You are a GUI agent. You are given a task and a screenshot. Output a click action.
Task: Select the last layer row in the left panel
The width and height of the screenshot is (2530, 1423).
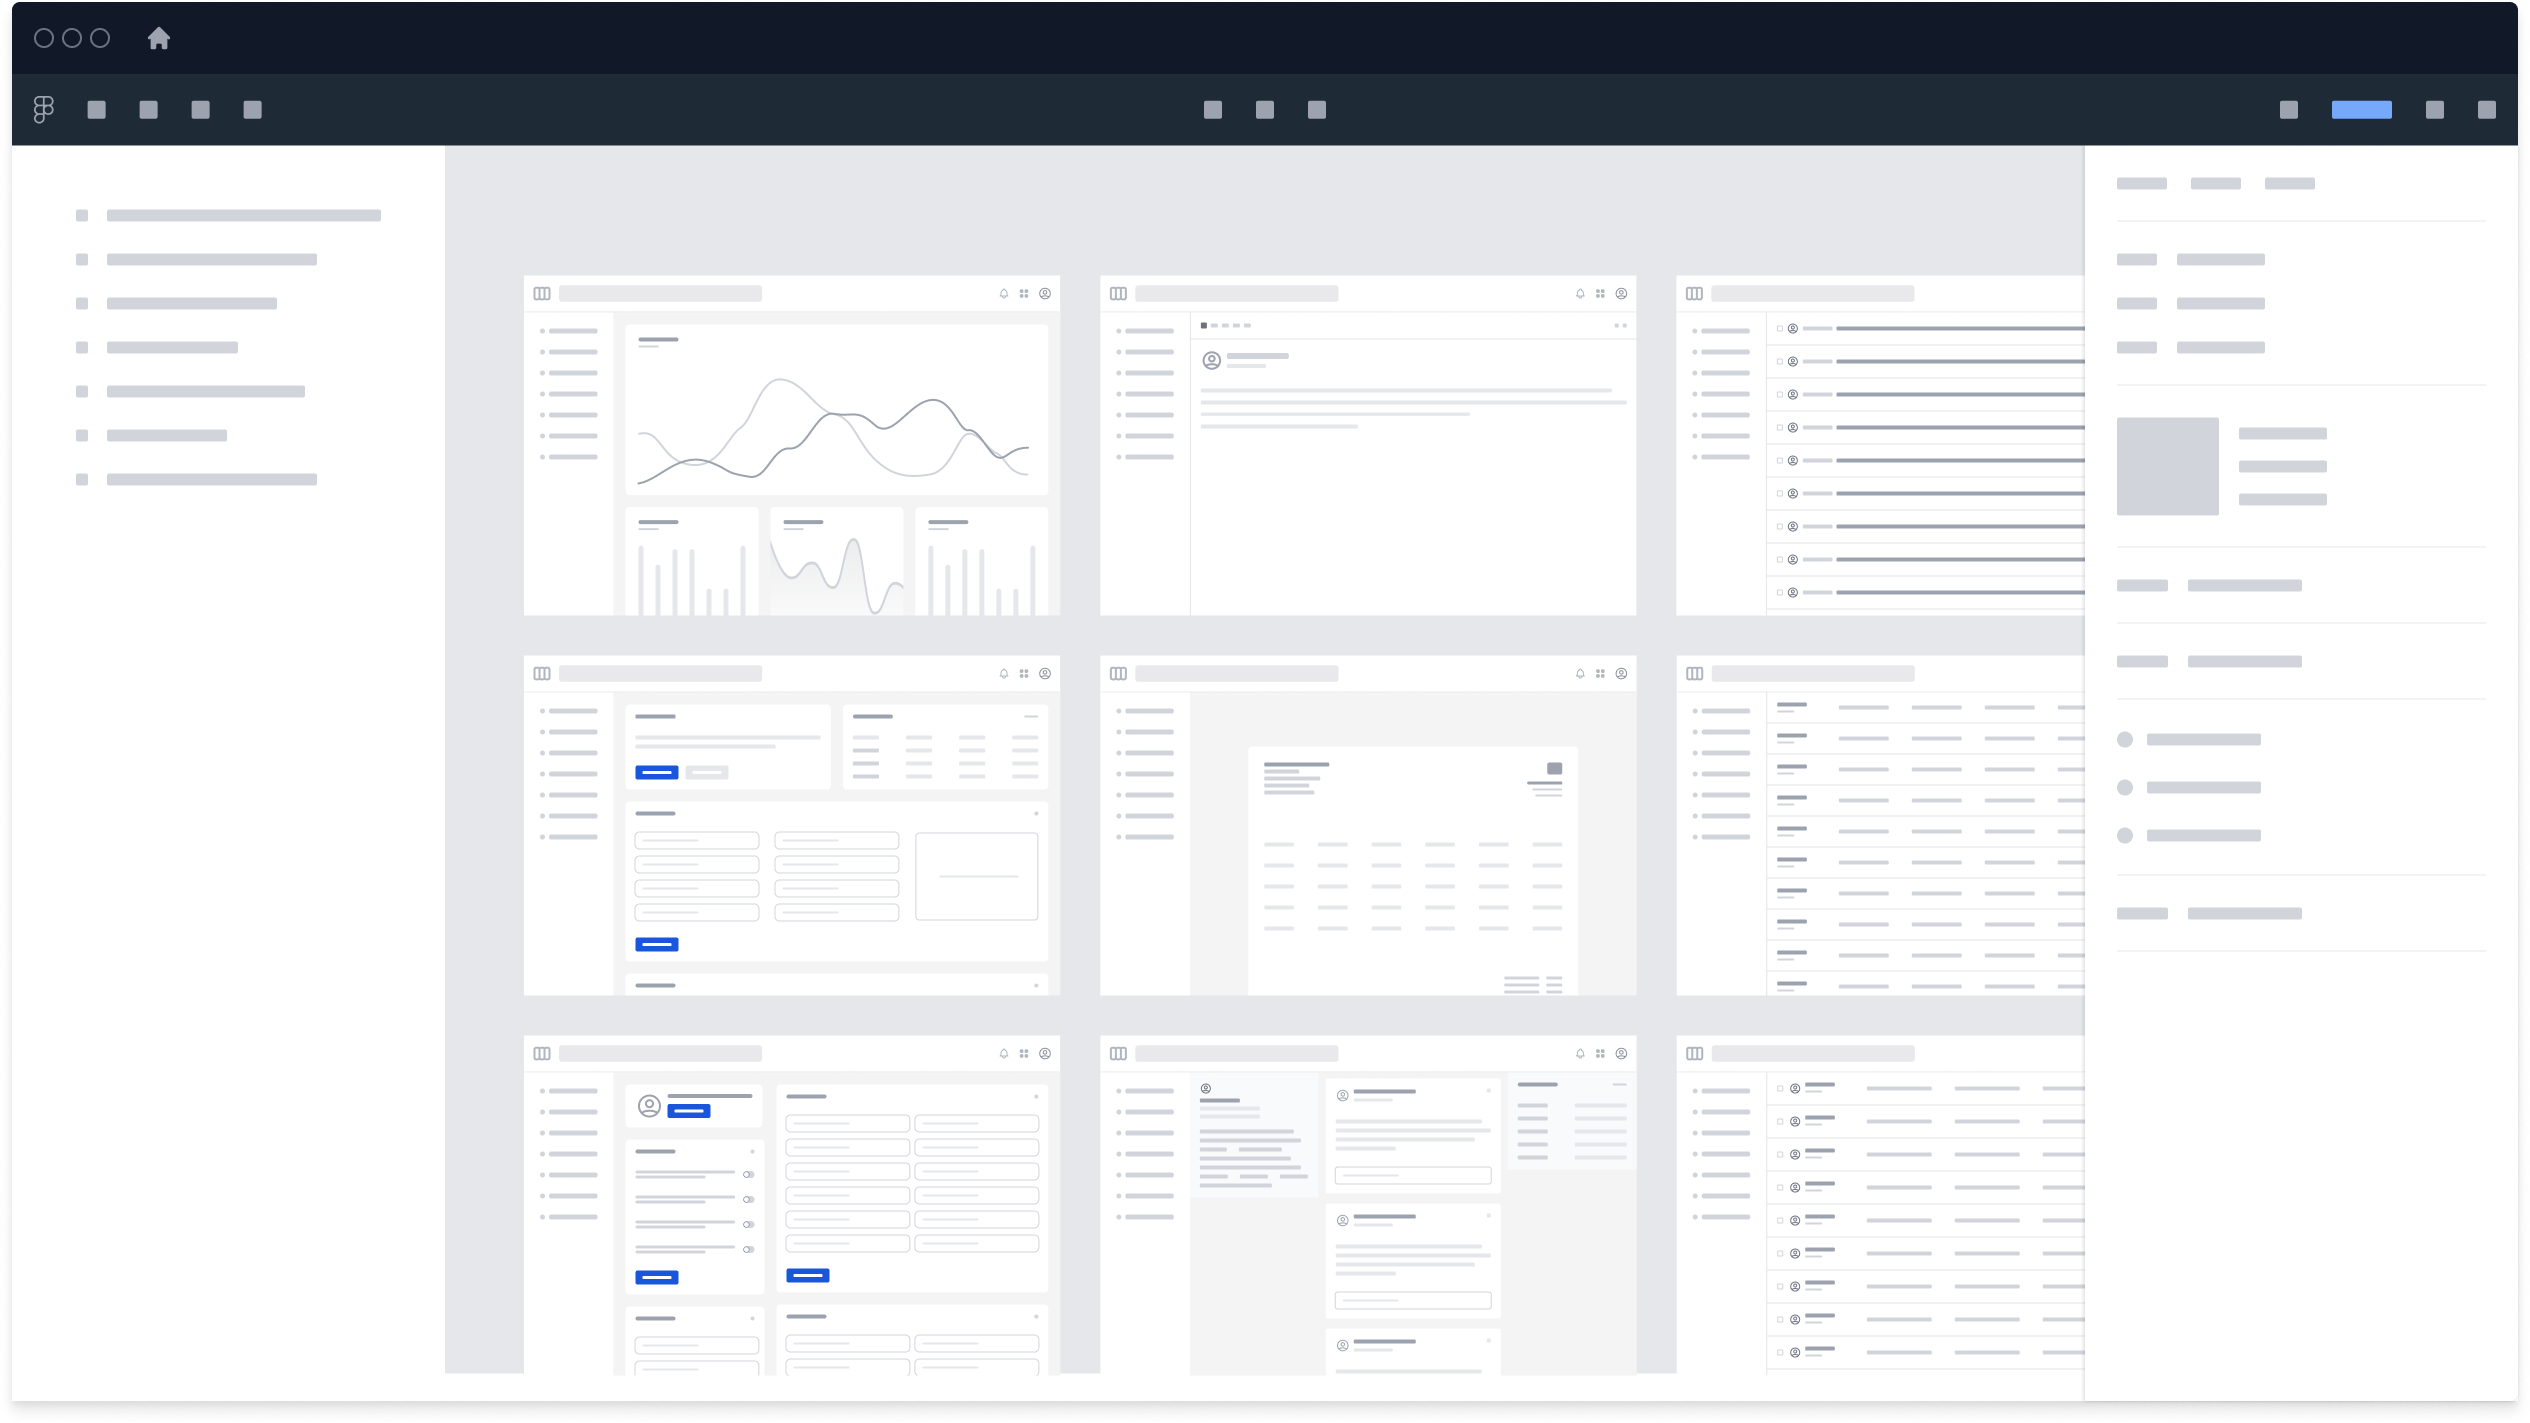(x=211, y=480)
